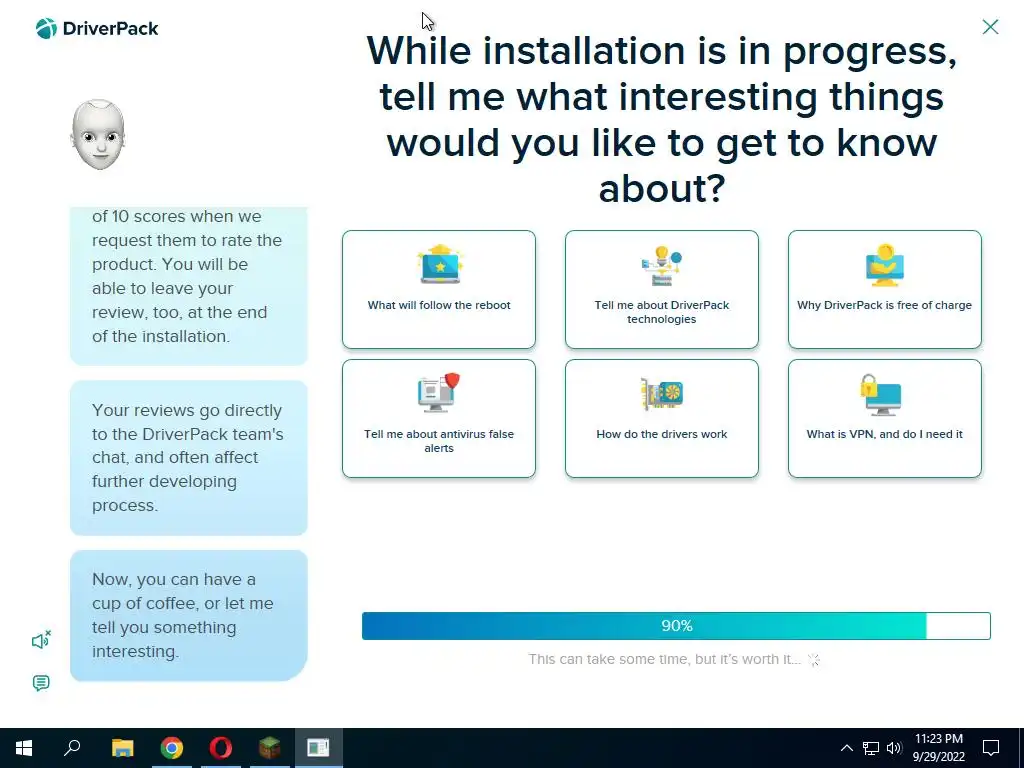Screen dimensions: 1024x768
Task: Open Minecraft from the taskbar
Action: click(269, 748)
